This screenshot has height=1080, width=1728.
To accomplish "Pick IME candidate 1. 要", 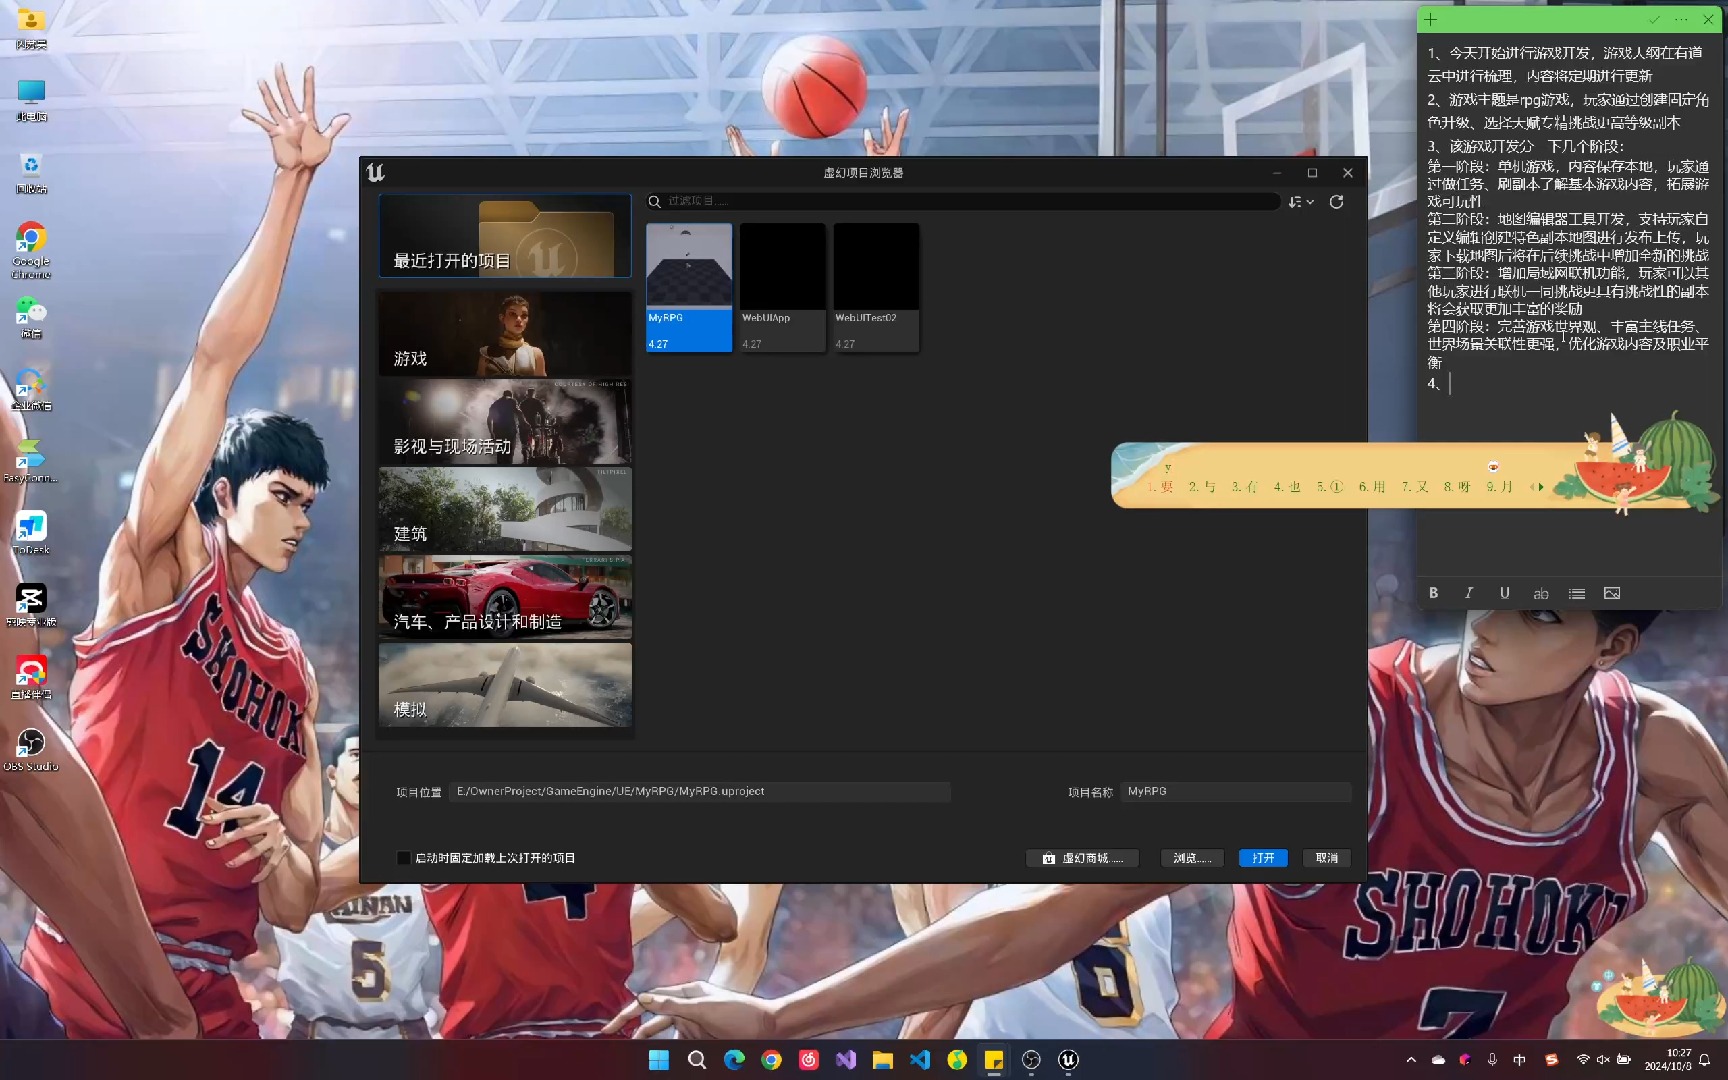I will tap(1160, 487).
